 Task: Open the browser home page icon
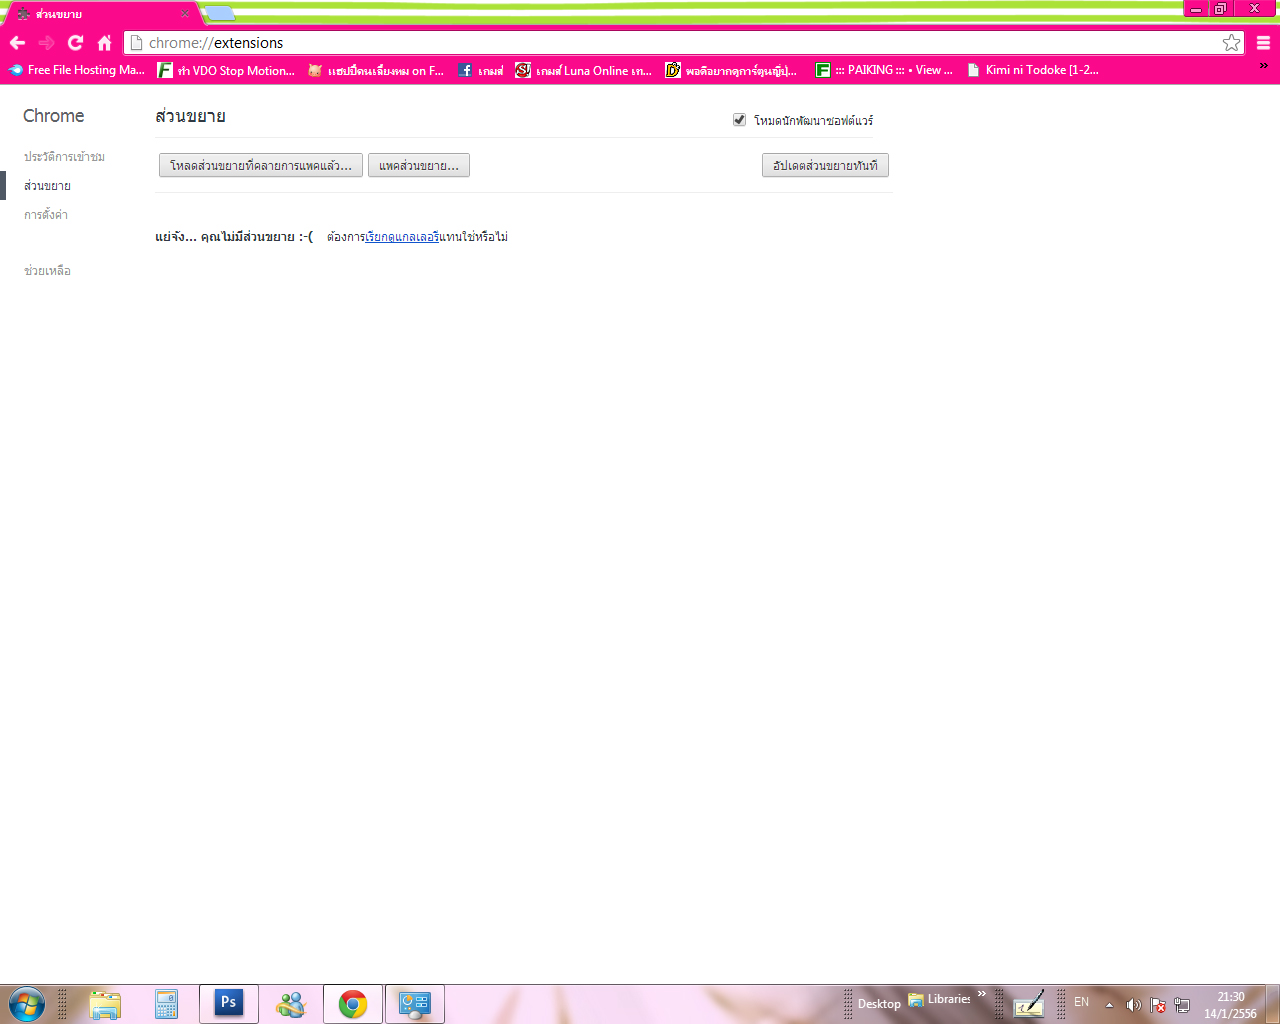[104, 43]
